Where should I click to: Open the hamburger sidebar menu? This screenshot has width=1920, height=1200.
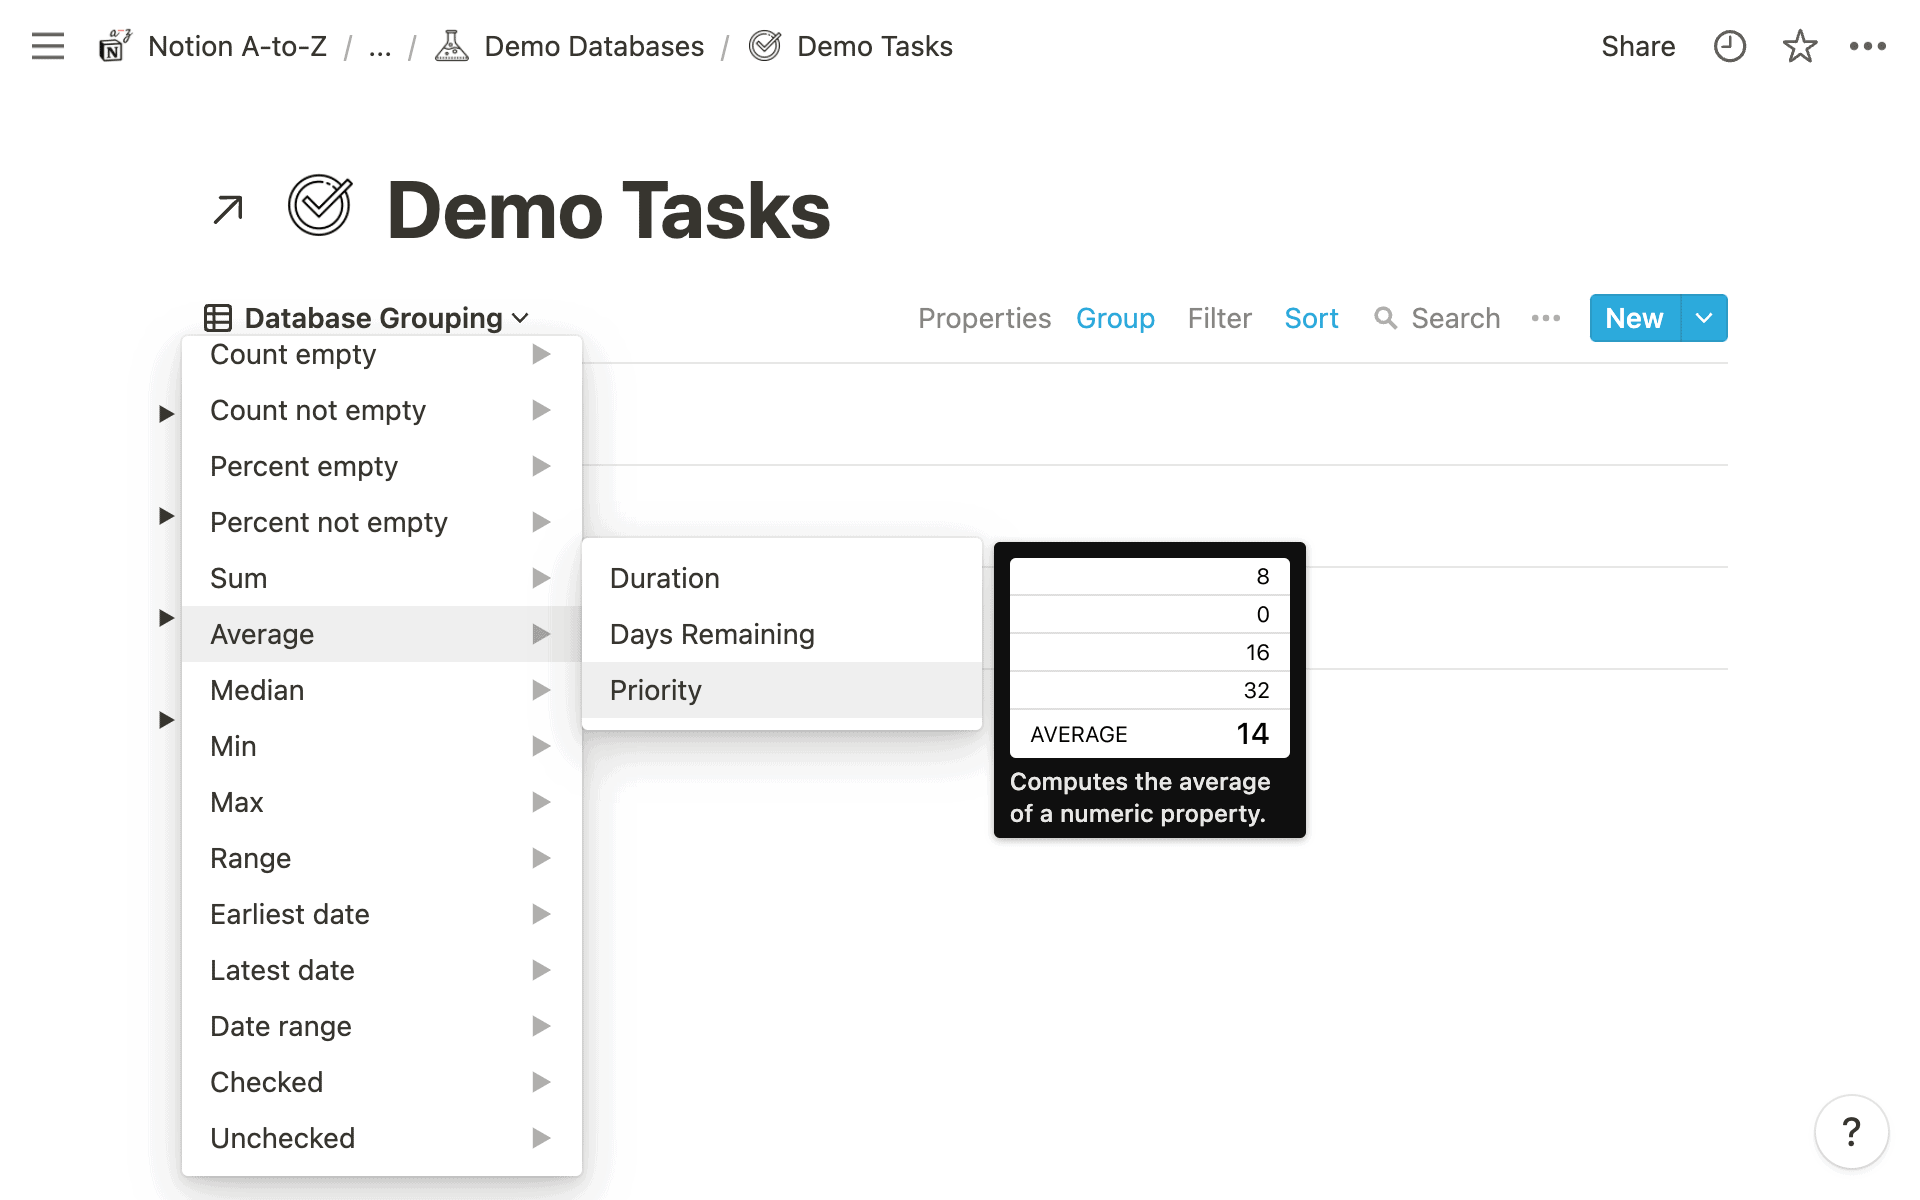click(47, 46)
